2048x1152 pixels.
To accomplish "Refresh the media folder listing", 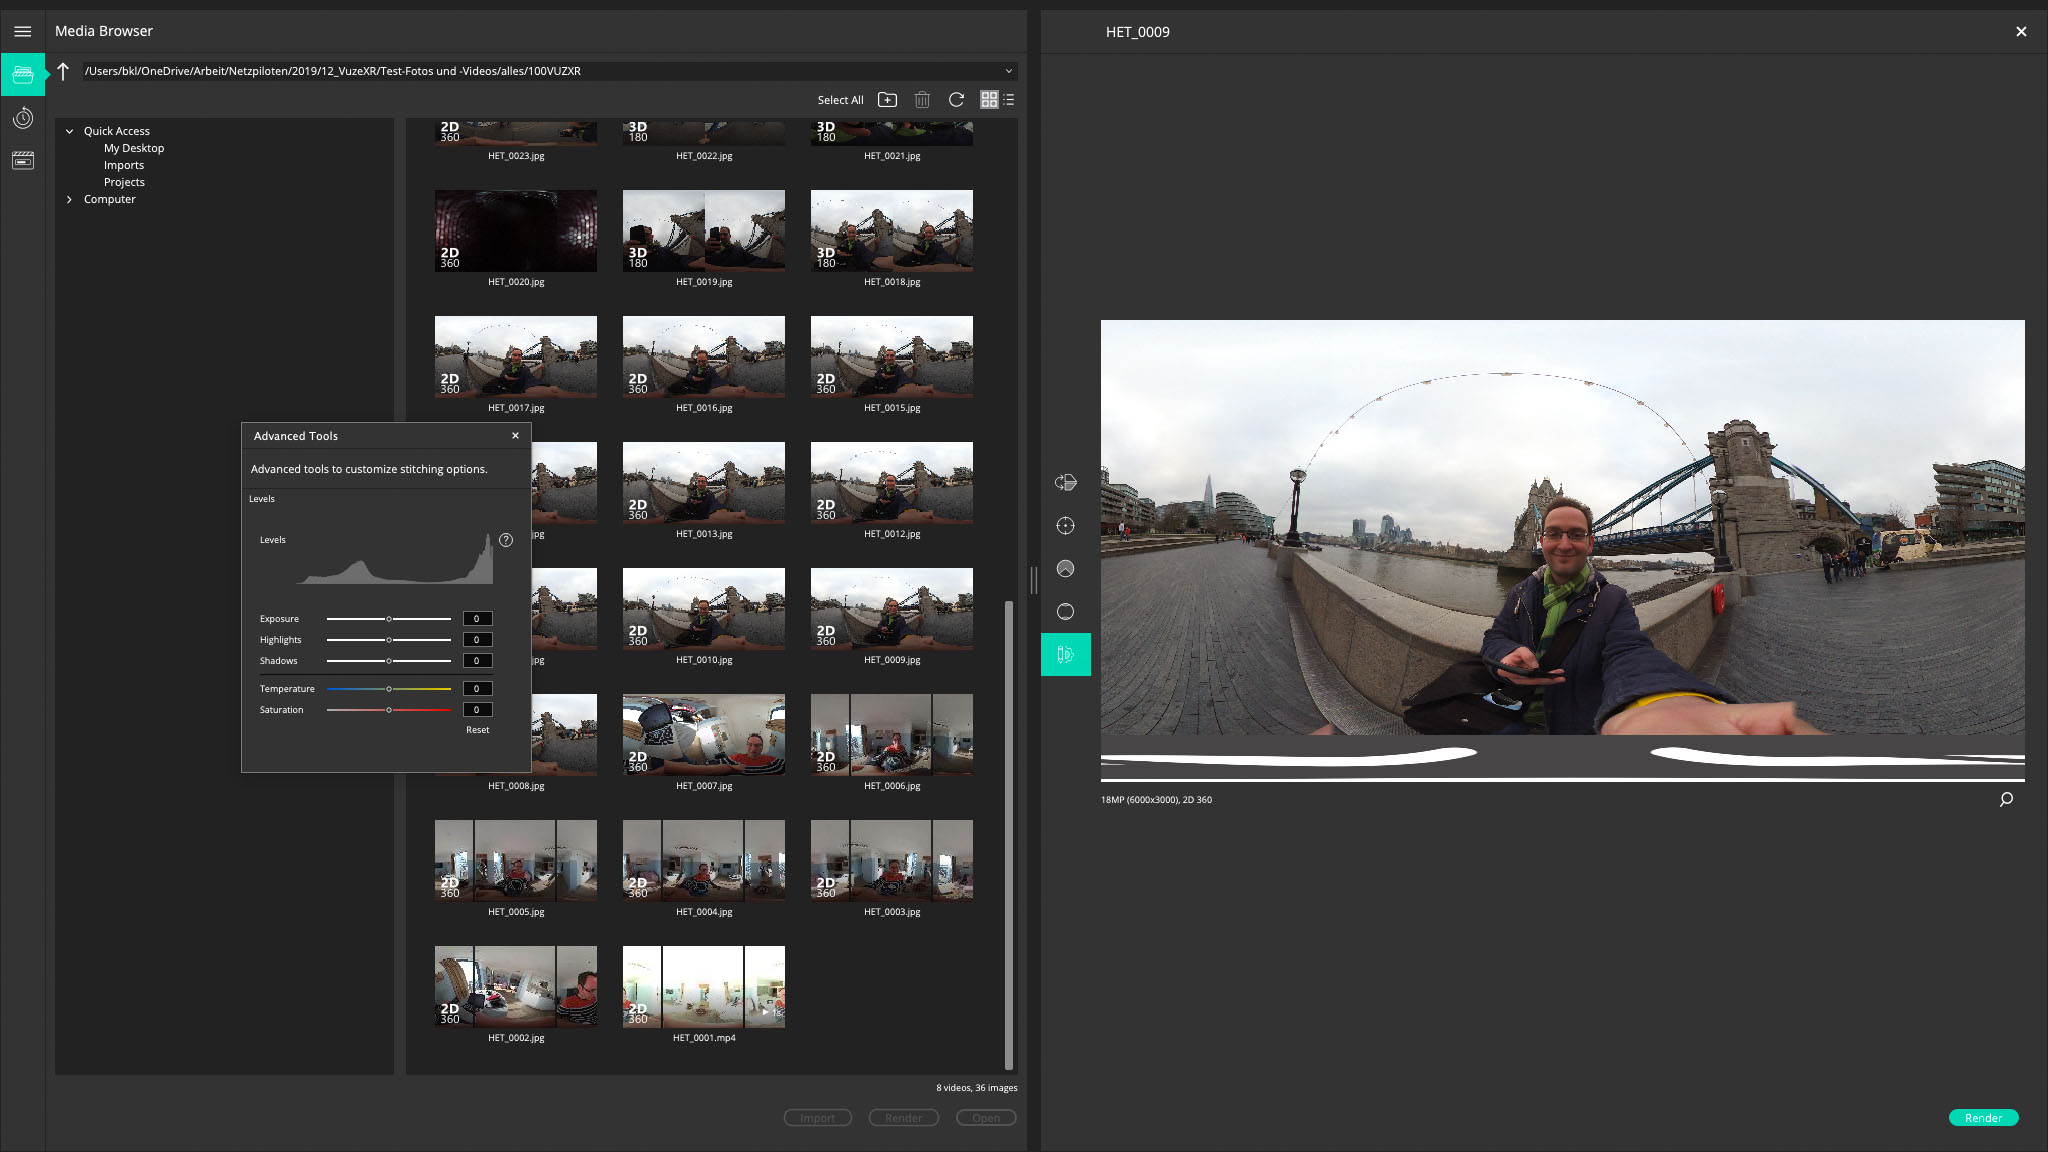I will (x=956, y=99).
